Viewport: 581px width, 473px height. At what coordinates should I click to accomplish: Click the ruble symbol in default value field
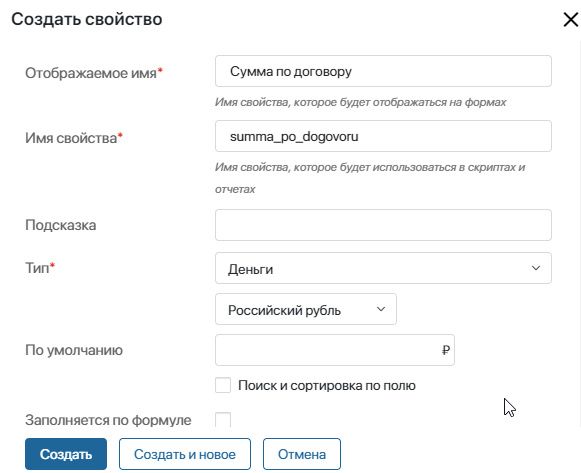pos(446,350)
